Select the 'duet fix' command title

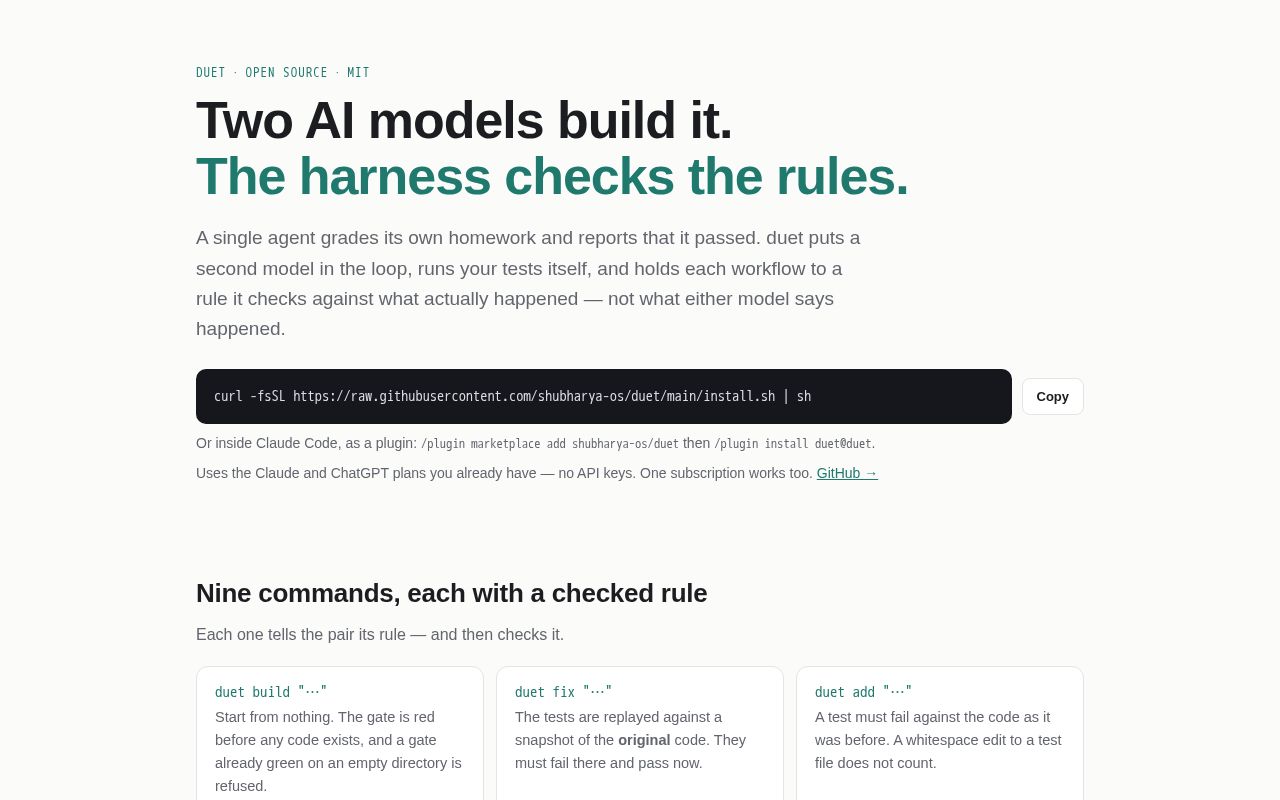[563, 692]
